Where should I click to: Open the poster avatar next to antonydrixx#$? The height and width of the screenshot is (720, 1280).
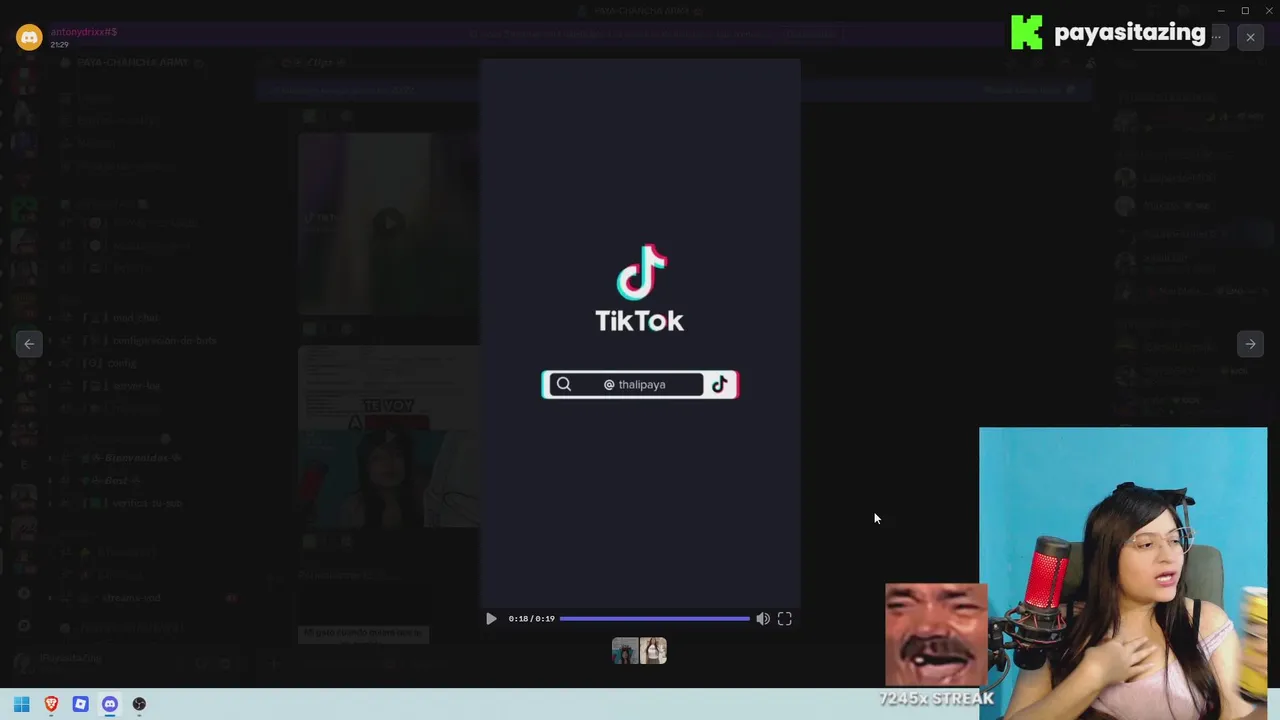point(29,37)
